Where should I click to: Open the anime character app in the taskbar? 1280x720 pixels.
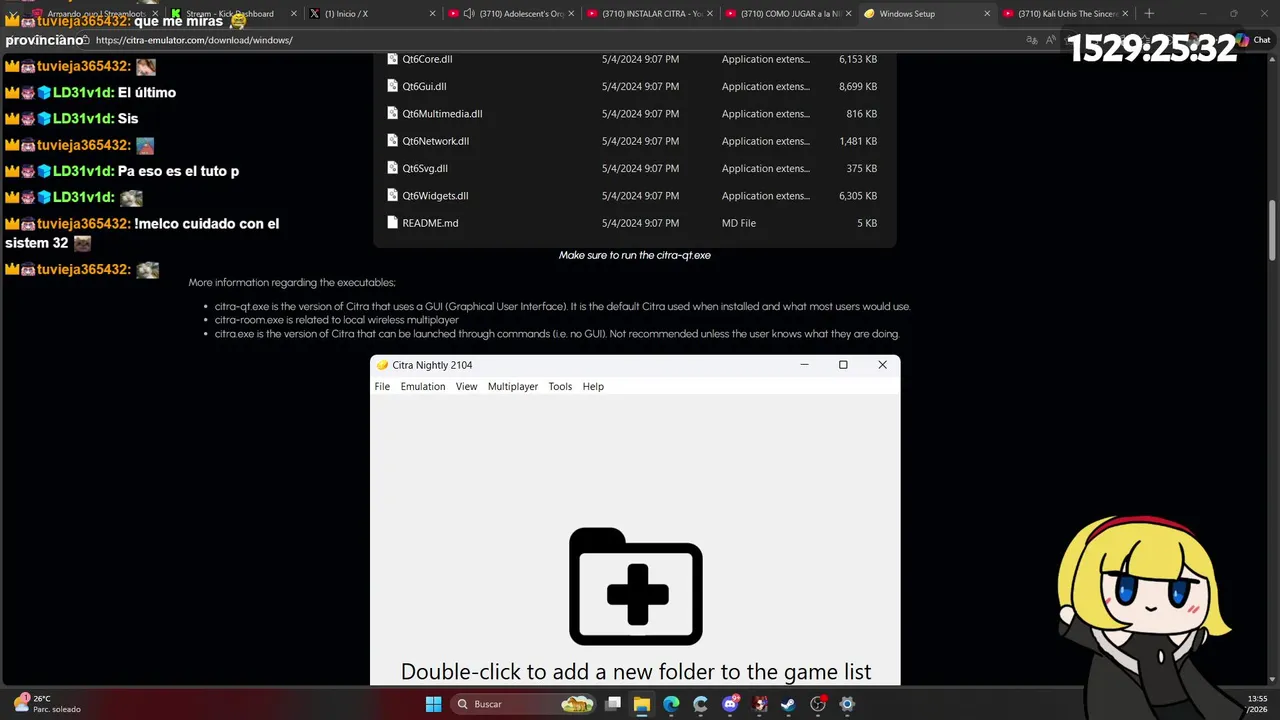coord(760,704)
